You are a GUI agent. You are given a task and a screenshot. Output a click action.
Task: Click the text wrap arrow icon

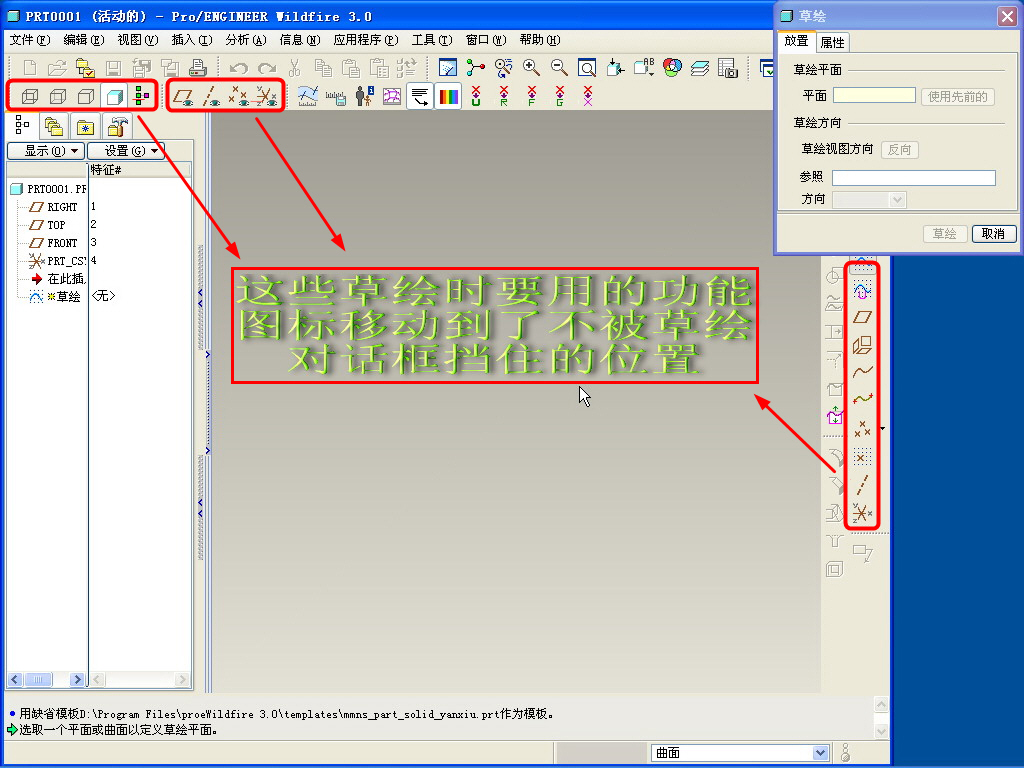419,97
